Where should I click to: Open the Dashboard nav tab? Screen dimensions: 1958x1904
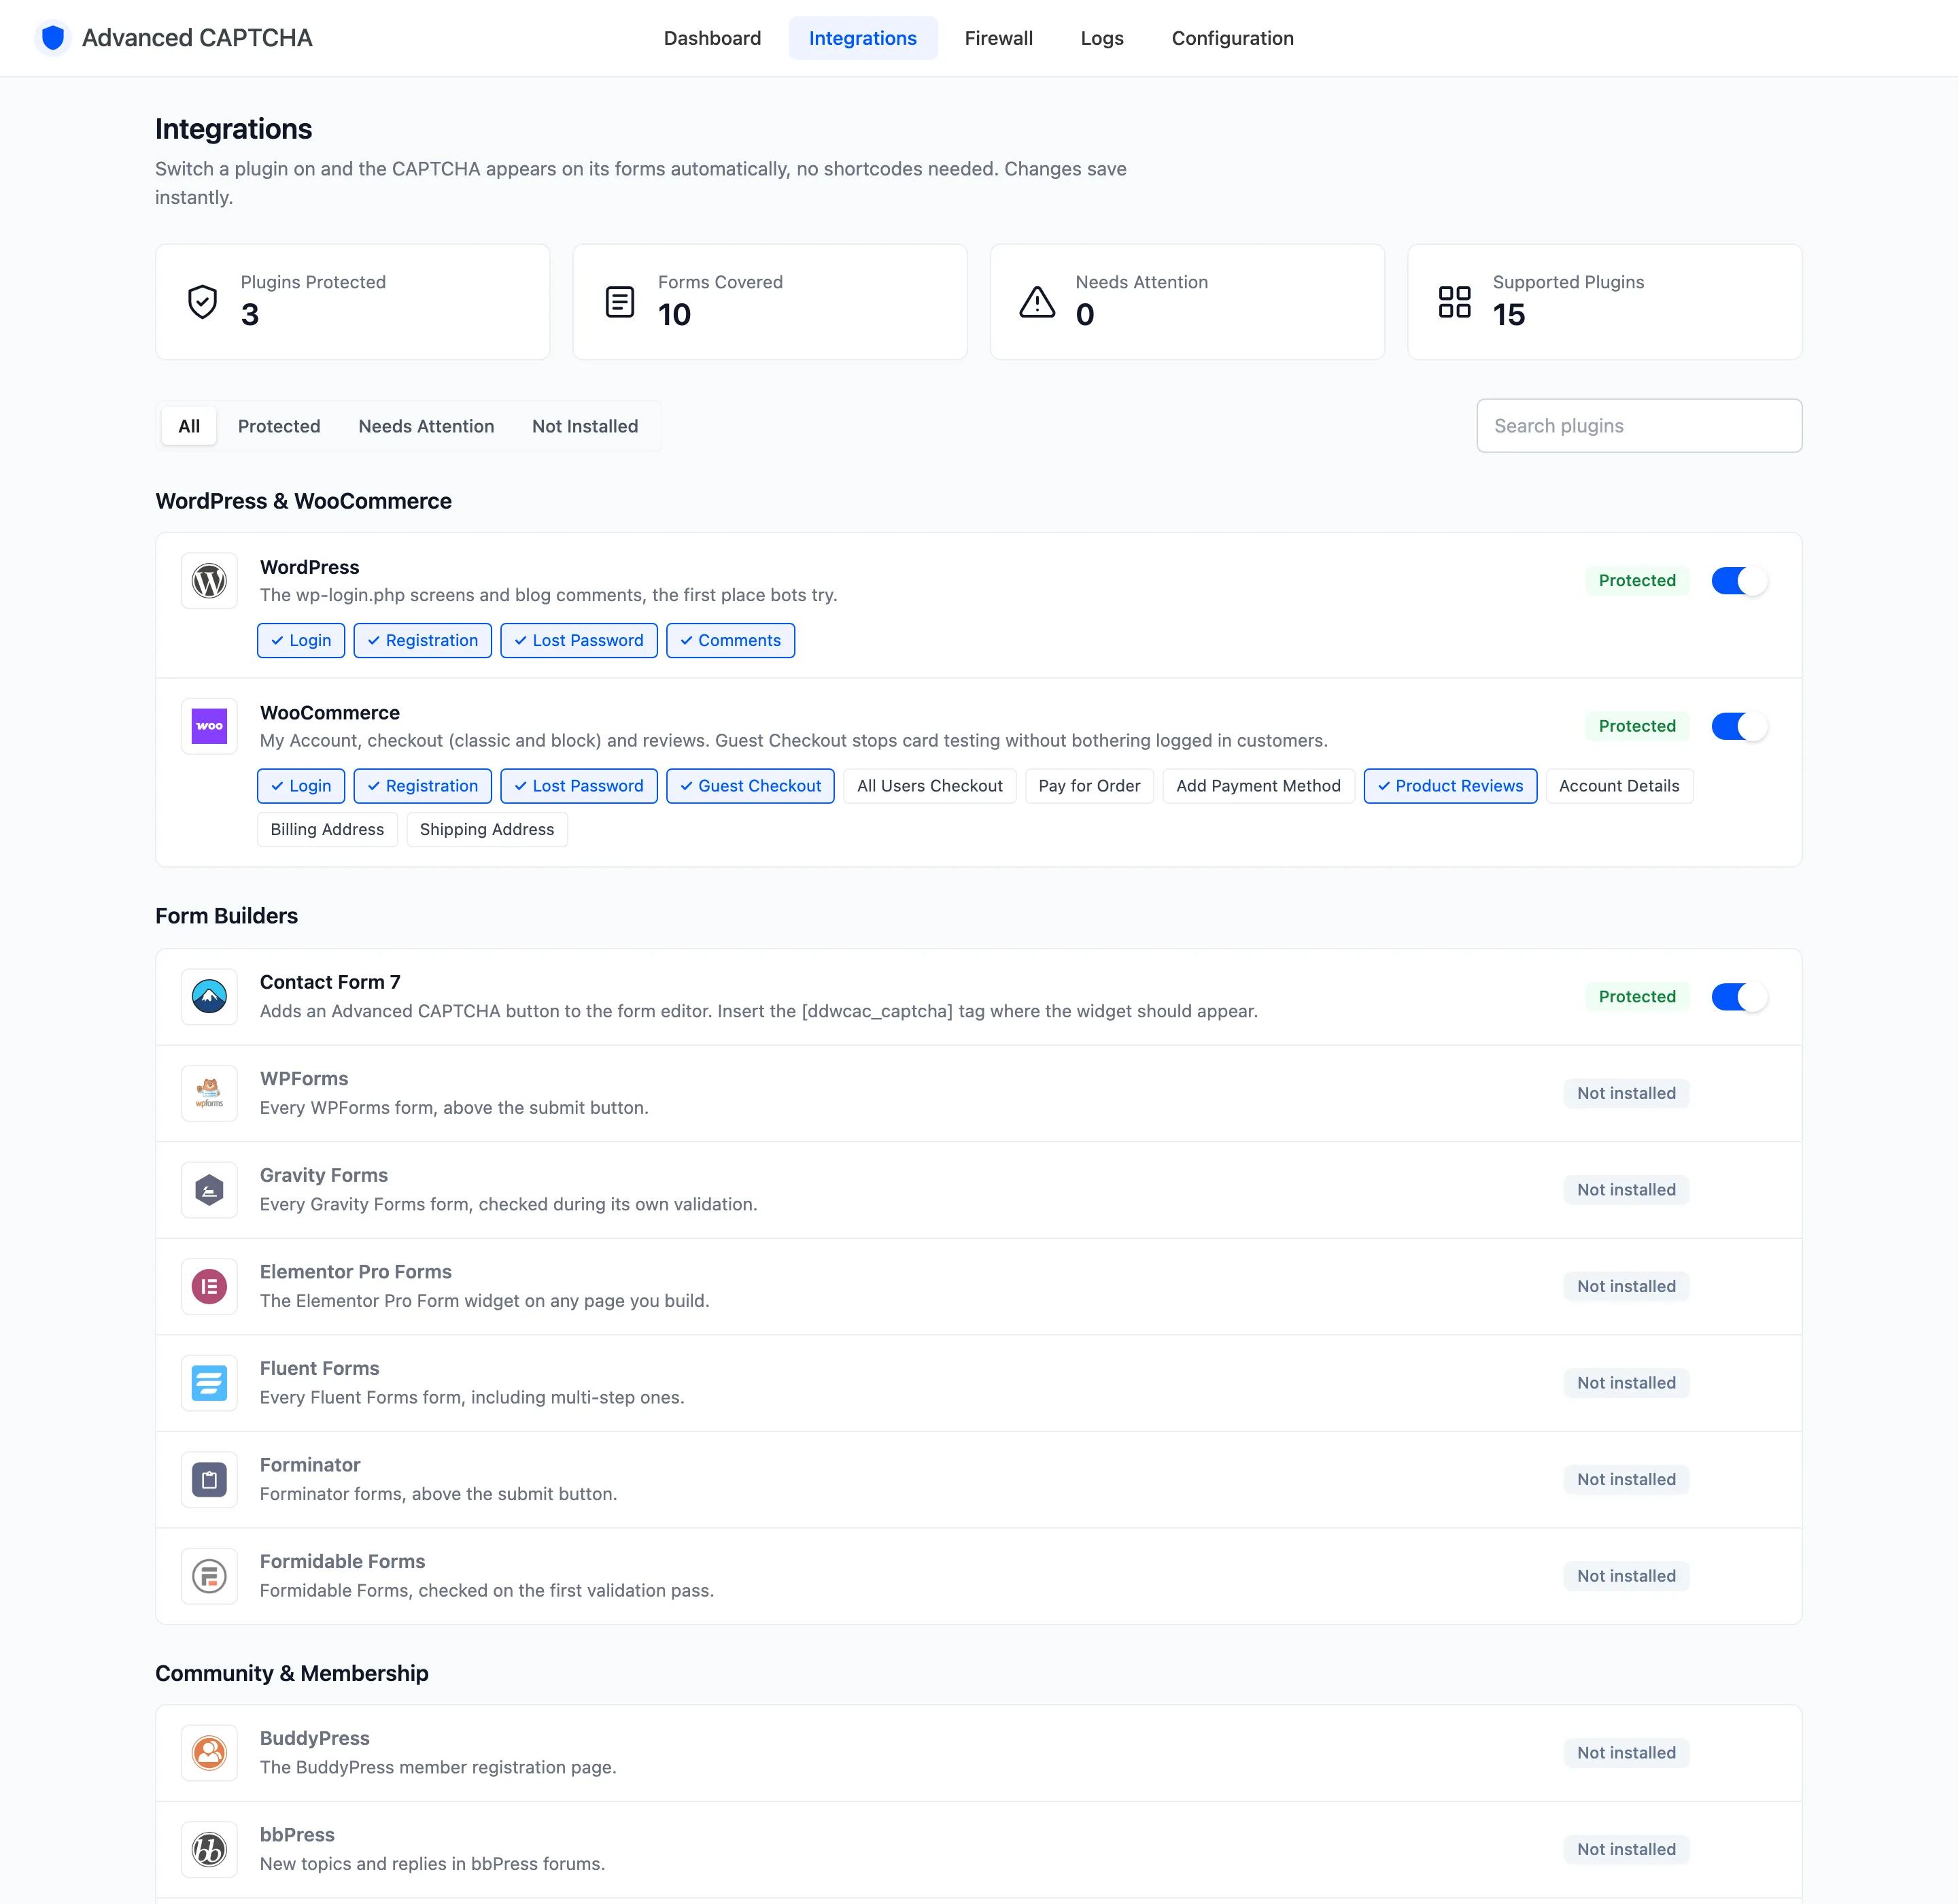point(712,38)
